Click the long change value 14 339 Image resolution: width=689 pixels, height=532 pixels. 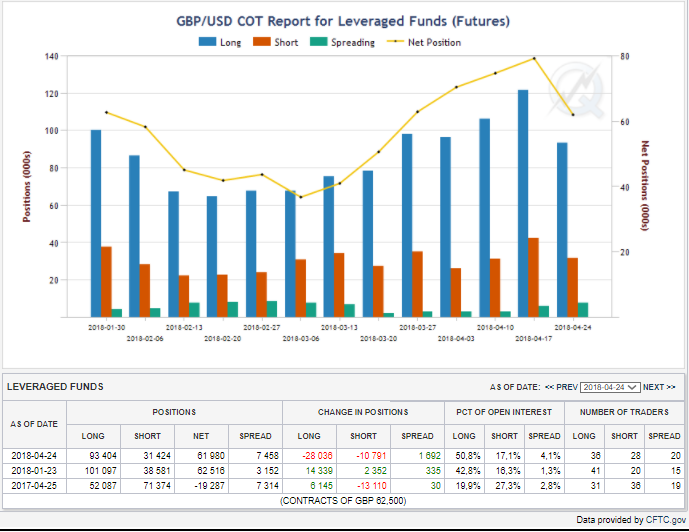[x=319, y=470]
